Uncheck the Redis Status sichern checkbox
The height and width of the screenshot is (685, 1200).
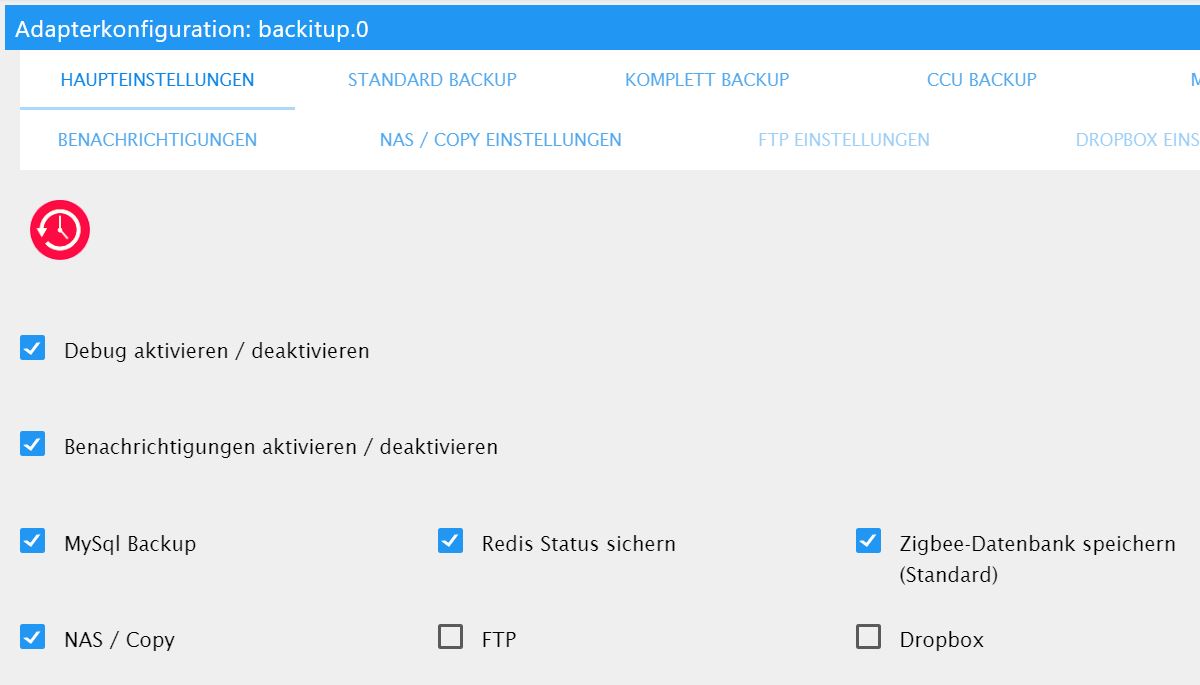(x=451, y=541)
